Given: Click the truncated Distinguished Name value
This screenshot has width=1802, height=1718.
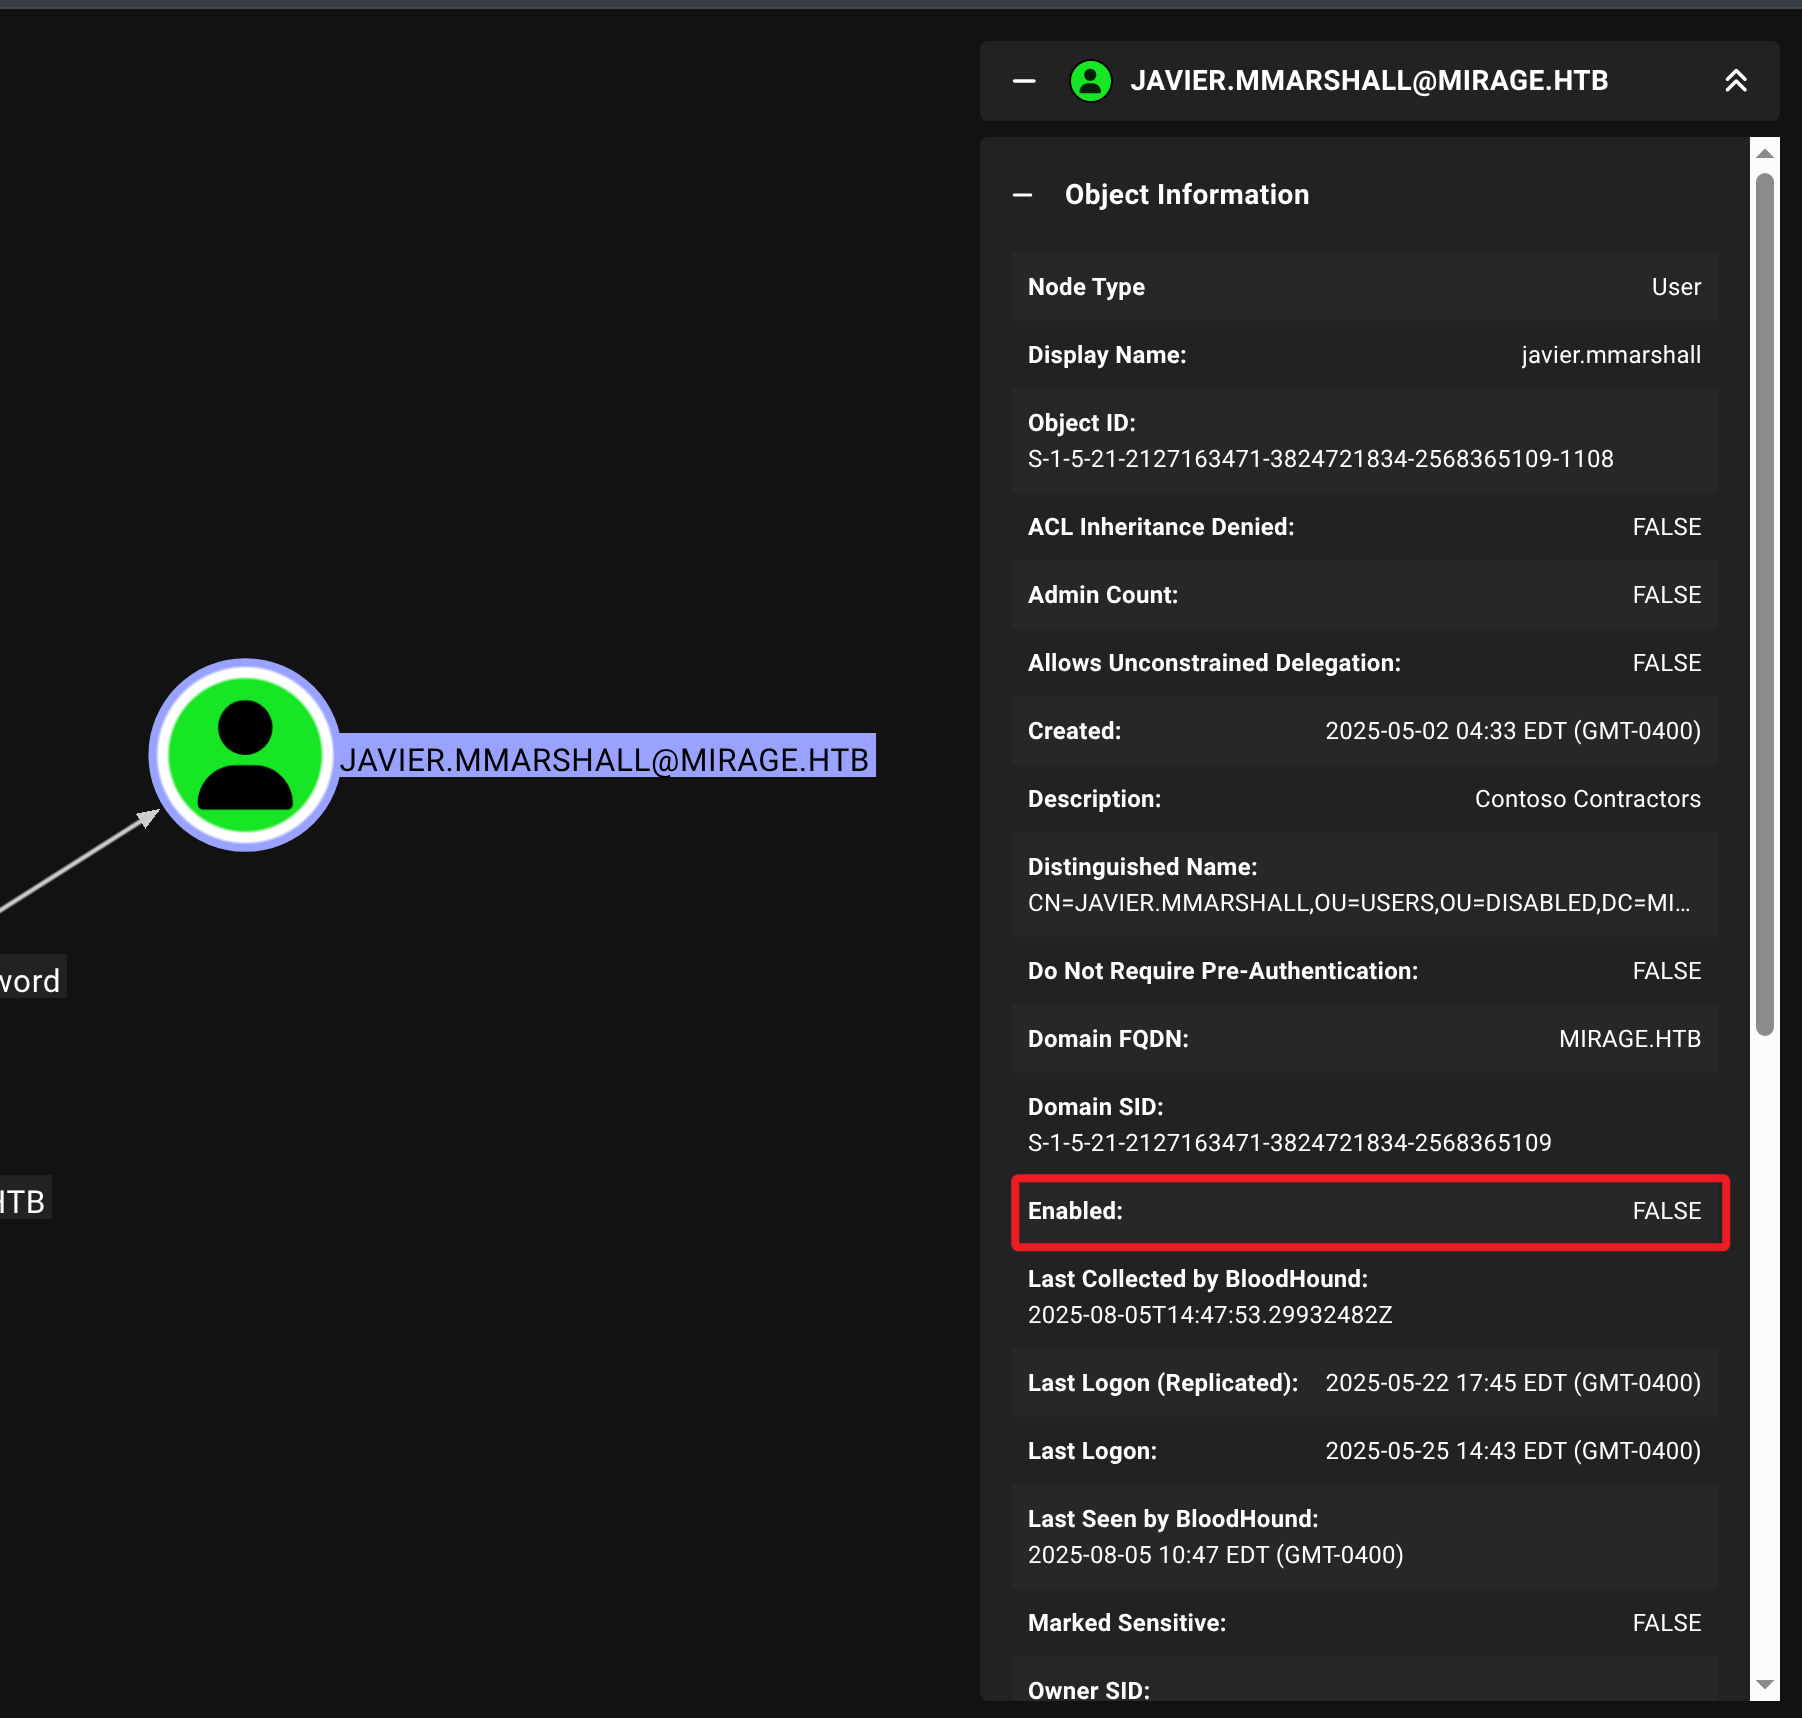Looking at the screenshot, I should 1358,903.
